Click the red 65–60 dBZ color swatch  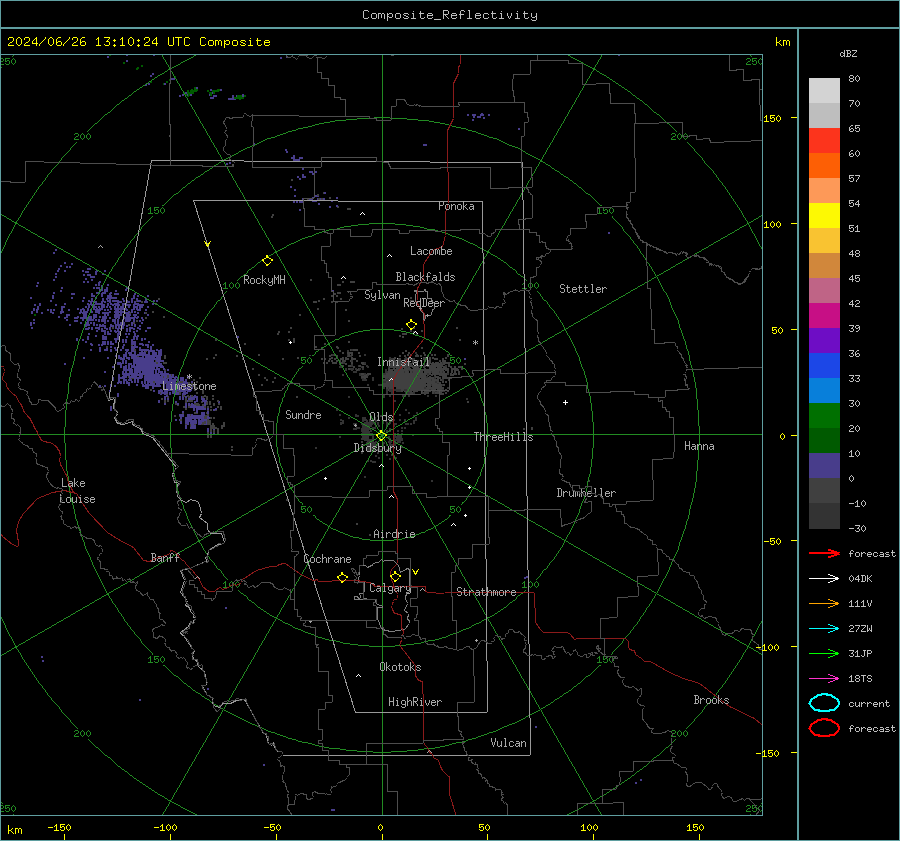[824, 141]
